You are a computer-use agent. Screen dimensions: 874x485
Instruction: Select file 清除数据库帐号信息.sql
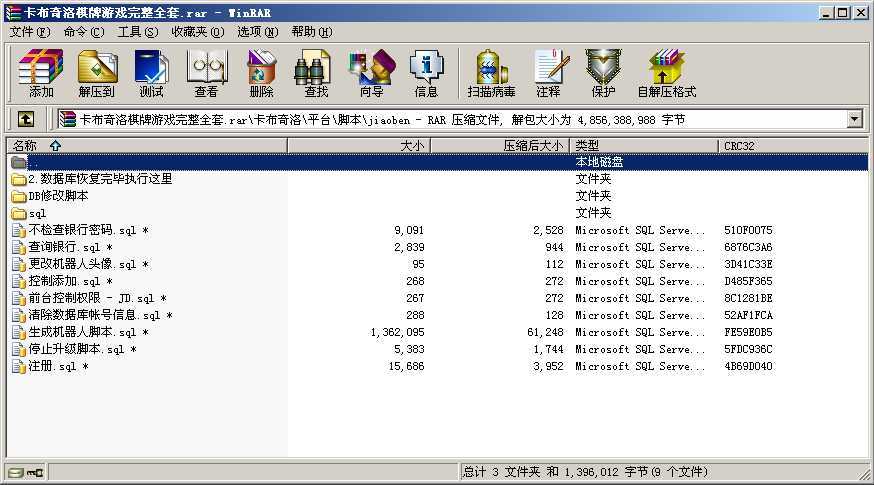(x=92, y=315)
